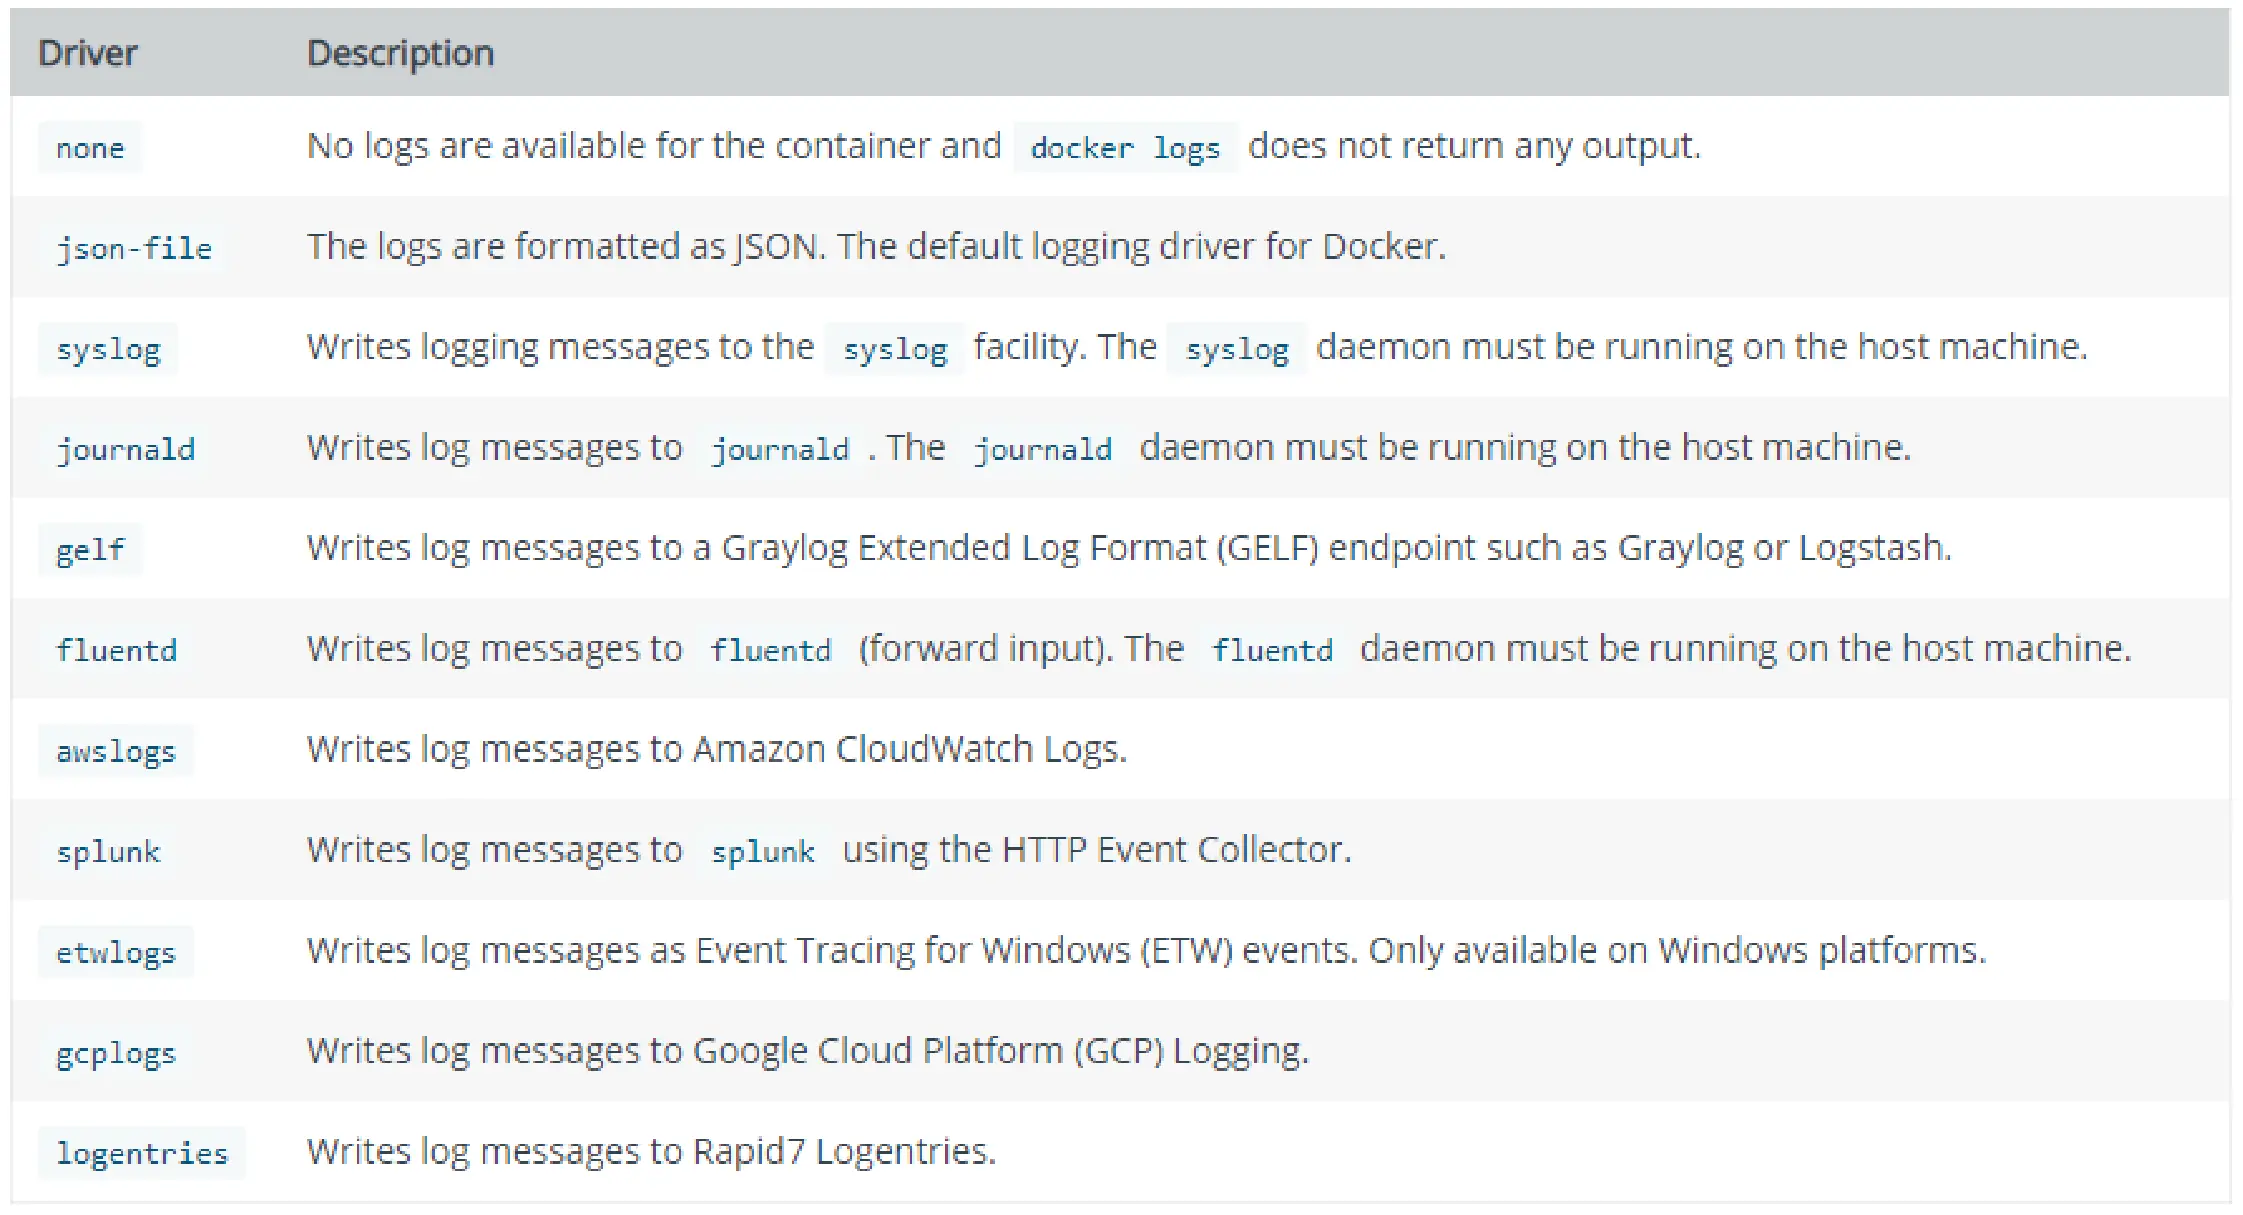Select the none driver code label
Image resolution: width=2243 pixels, height=1215 pixels.
pos(90,148)
